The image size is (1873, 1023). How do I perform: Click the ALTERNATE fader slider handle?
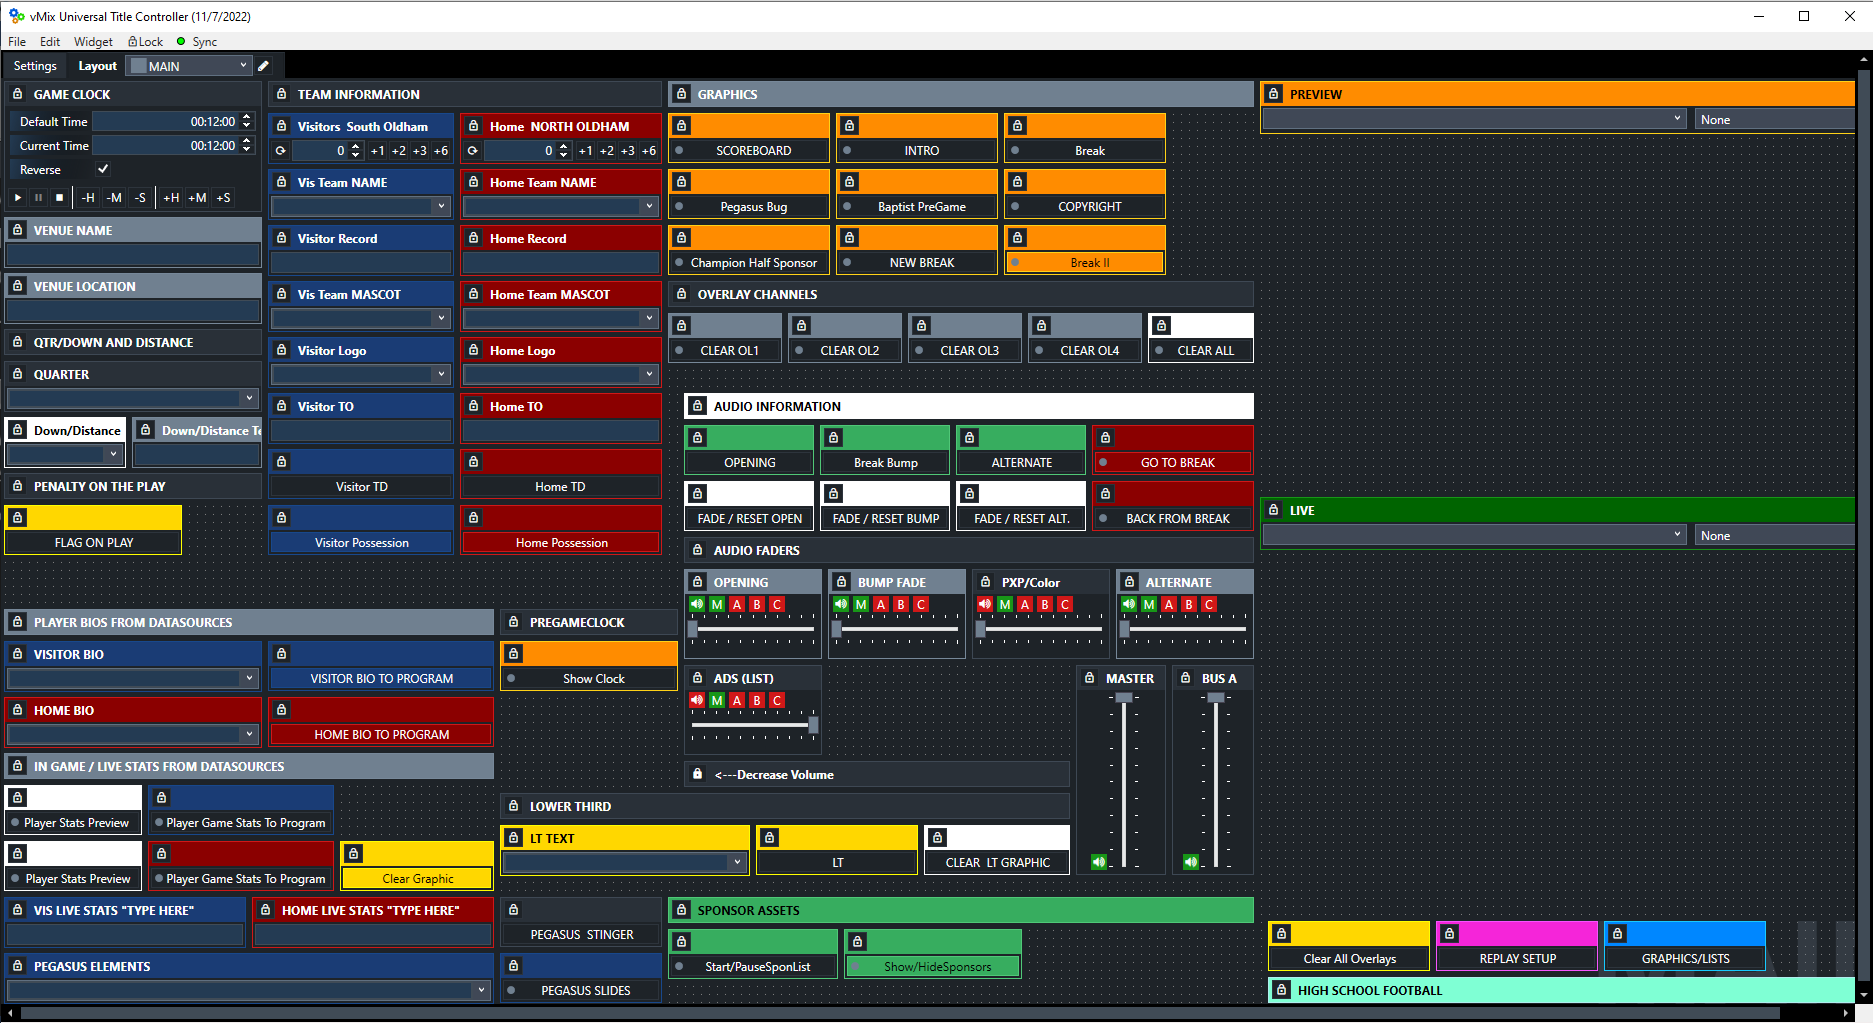pyautogui.click(x=1125, y=629)
